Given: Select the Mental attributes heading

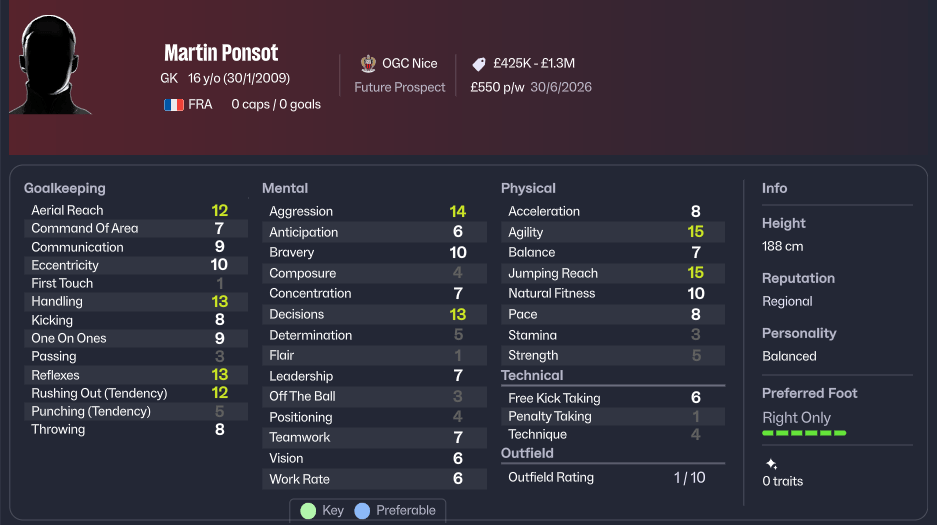Looking at the screenshot, I should [285, 188].
